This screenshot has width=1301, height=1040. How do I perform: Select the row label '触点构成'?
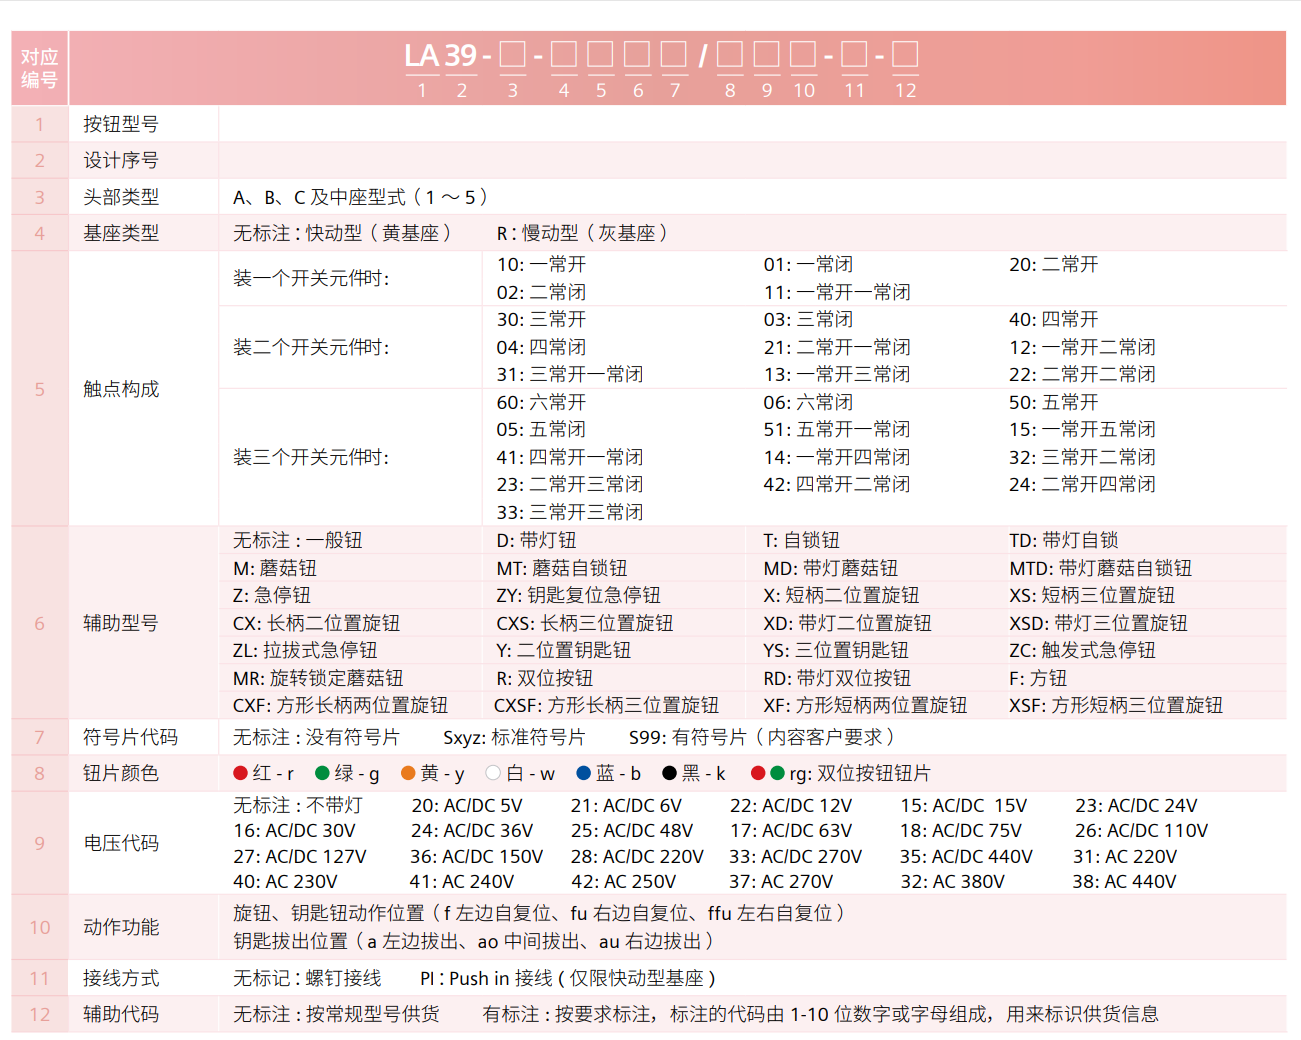pos(121,389)
